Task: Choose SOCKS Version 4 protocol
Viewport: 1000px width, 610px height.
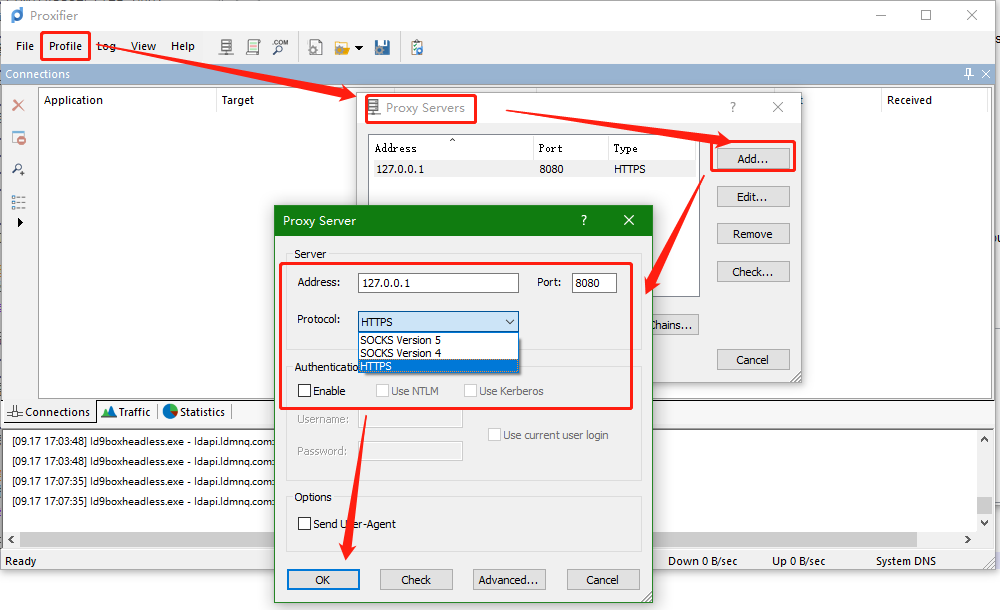Action: point(438,353)
